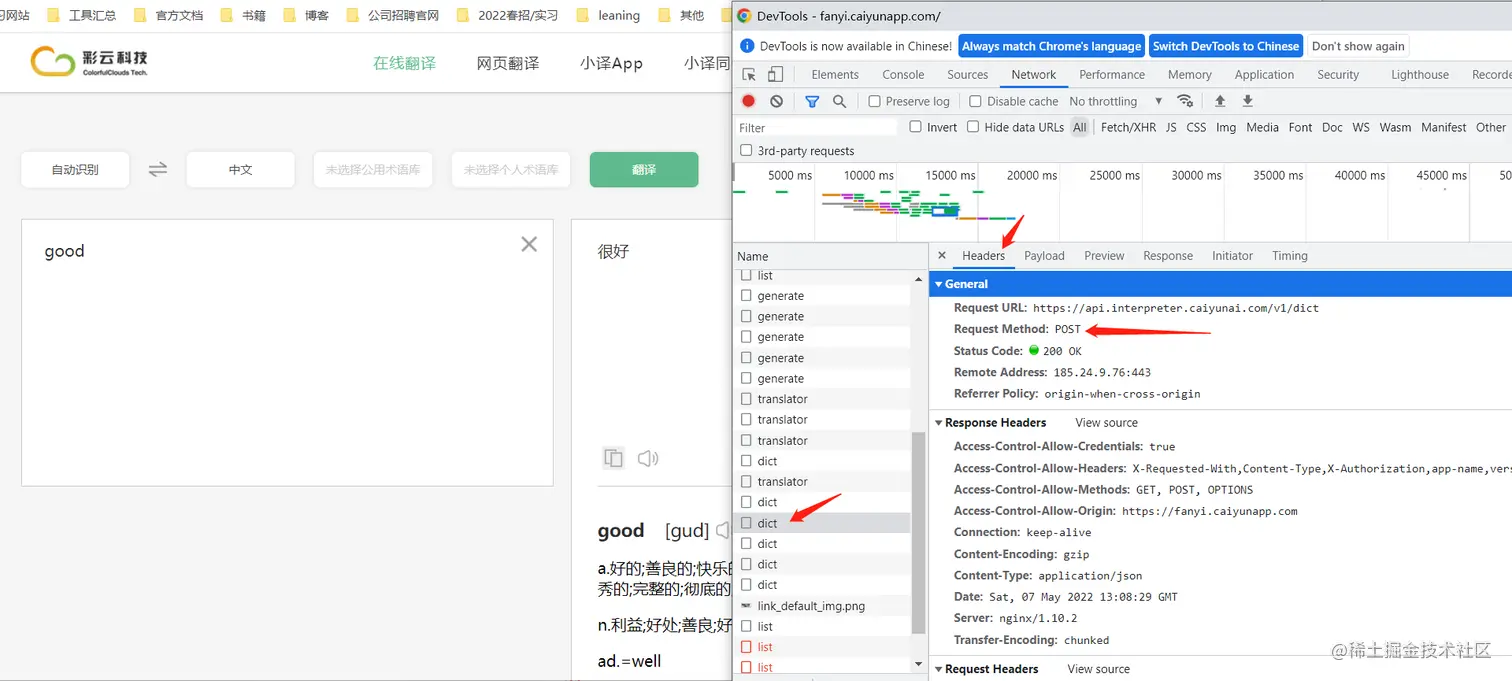Image resolution: width=1512 pixels, height=681 pixels.
Task: Filter requests by Fetch/XHR type
Action: [x=1128, y=127]
